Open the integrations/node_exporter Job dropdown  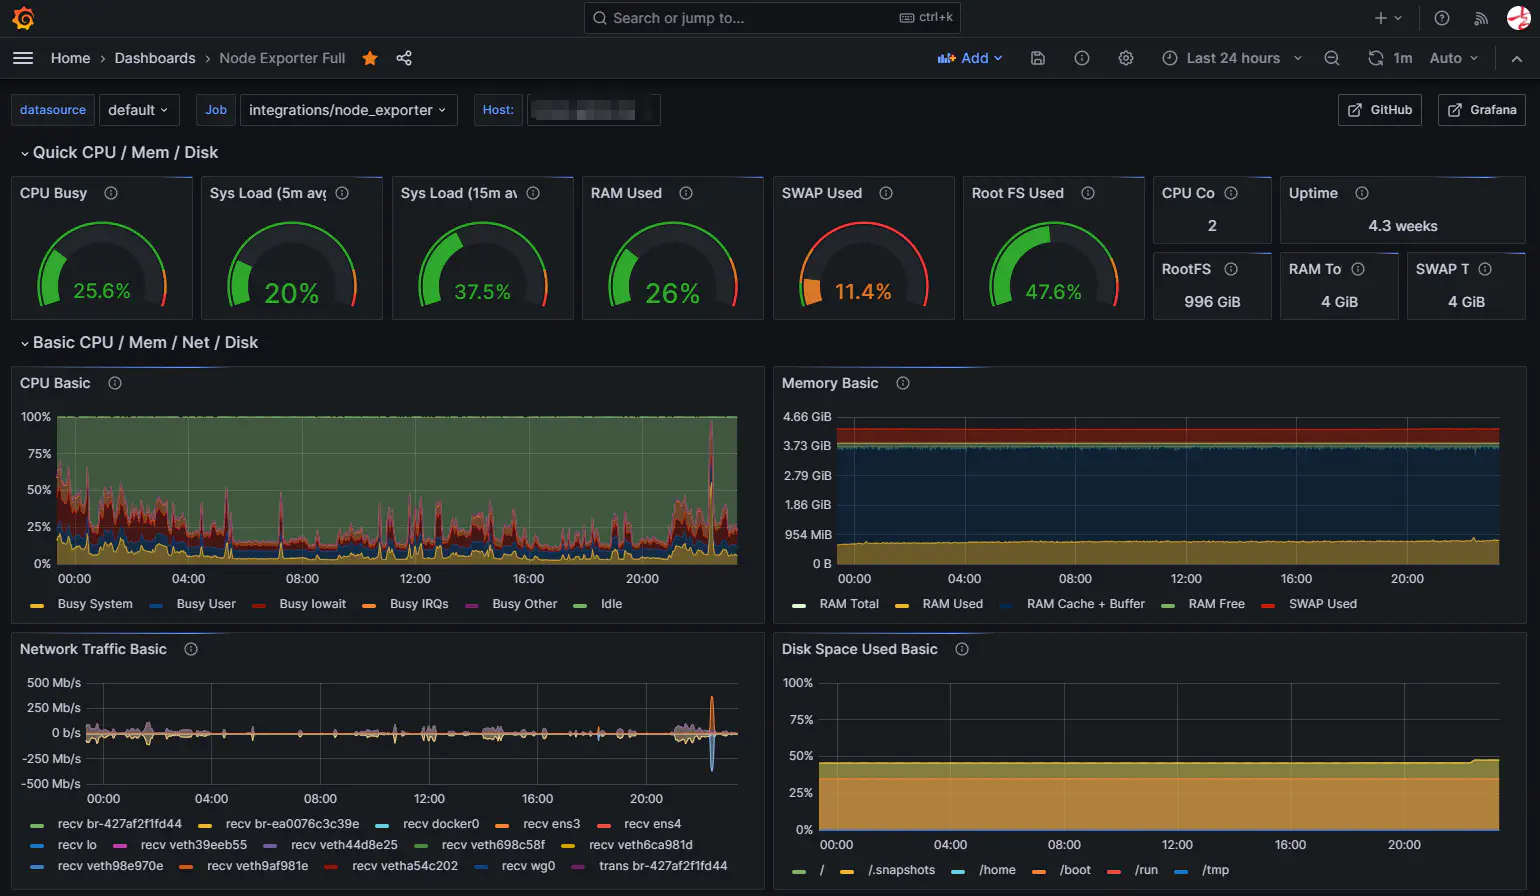[348, 110]
